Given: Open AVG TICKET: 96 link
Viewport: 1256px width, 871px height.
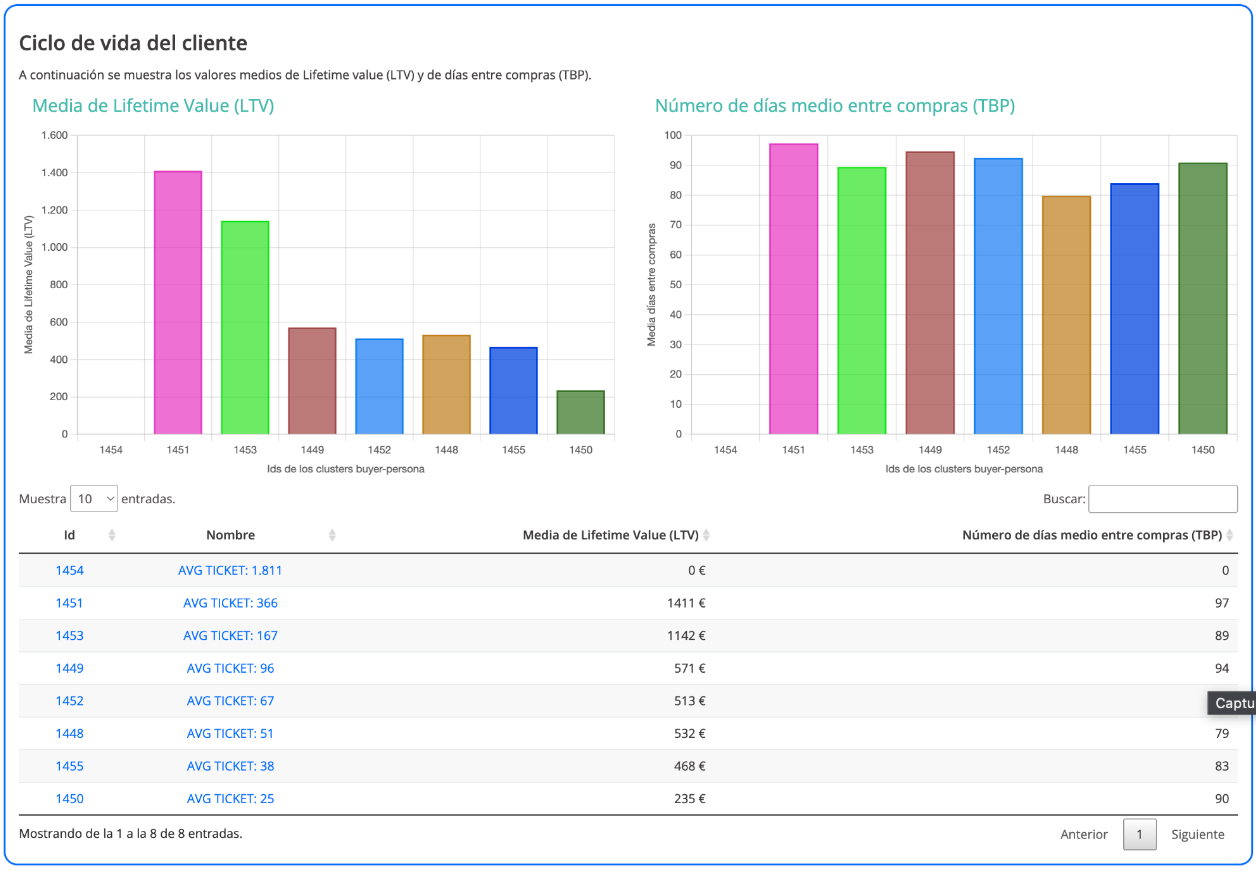Looking at the screenshot, I should coord(230,669).
